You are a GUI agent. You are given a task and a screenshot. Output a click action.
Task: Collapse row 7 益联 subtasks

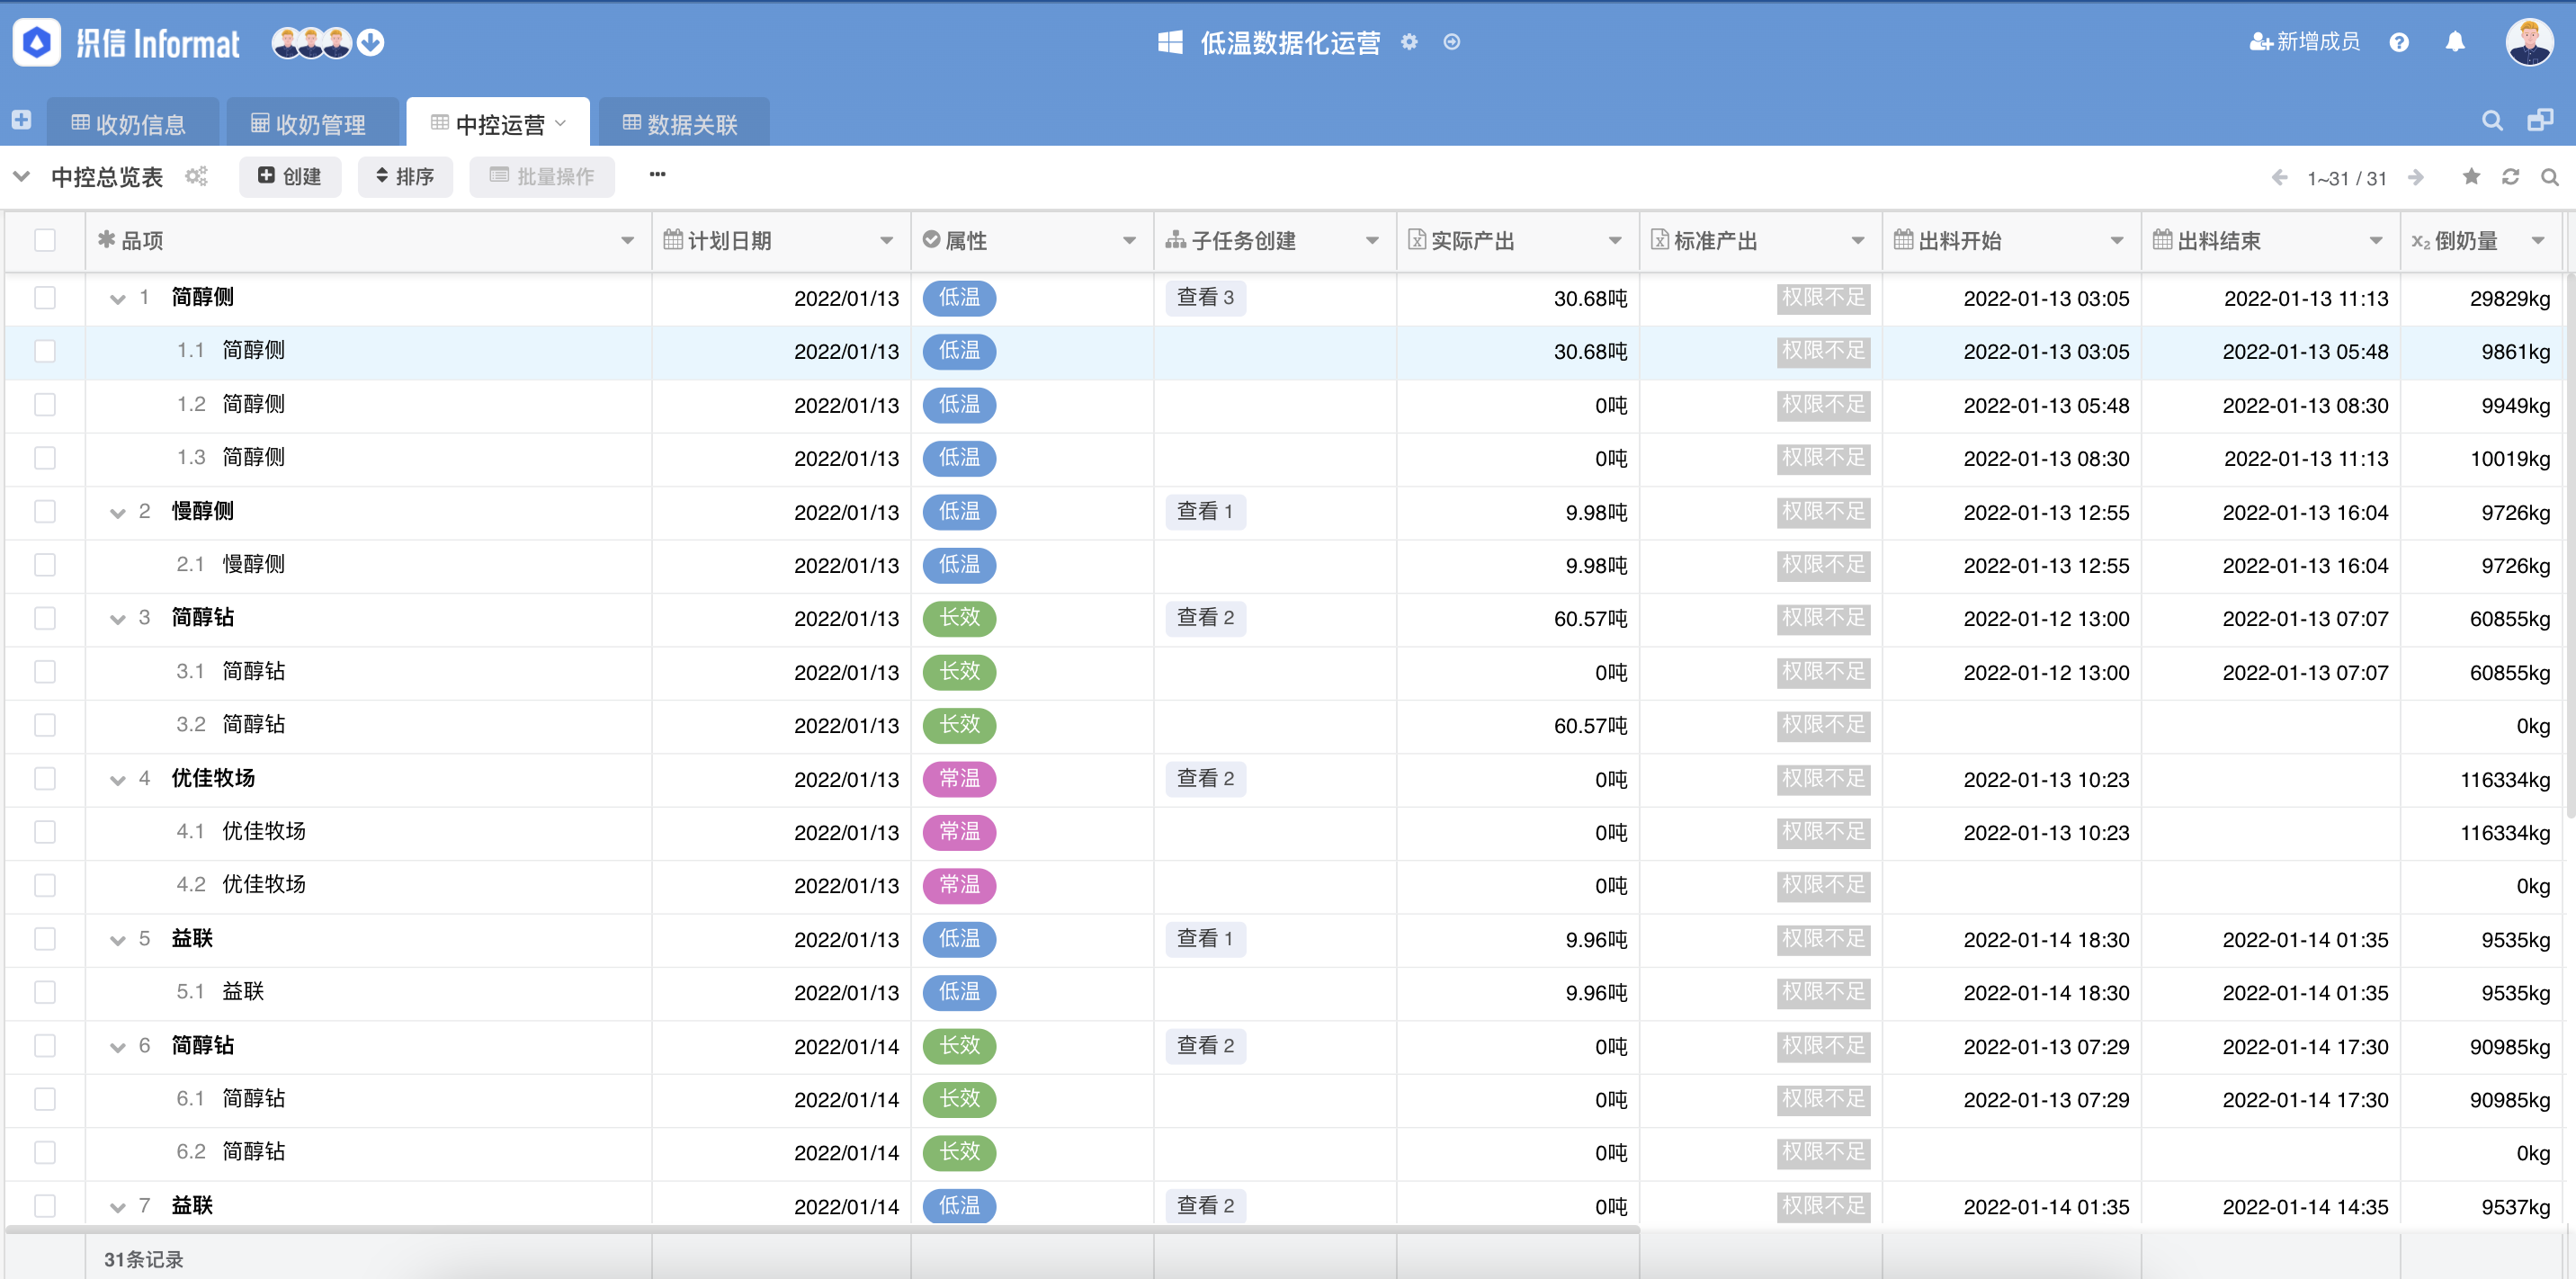point(118,1207)
